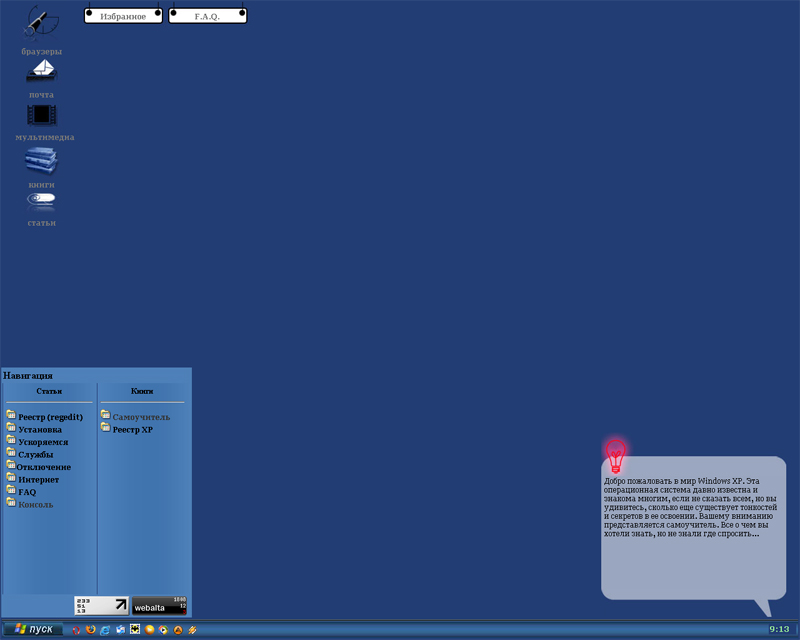The height and width of the screenshot is (640, 800).
Task: Click the folder icon beside Службы
Action: 11,452
